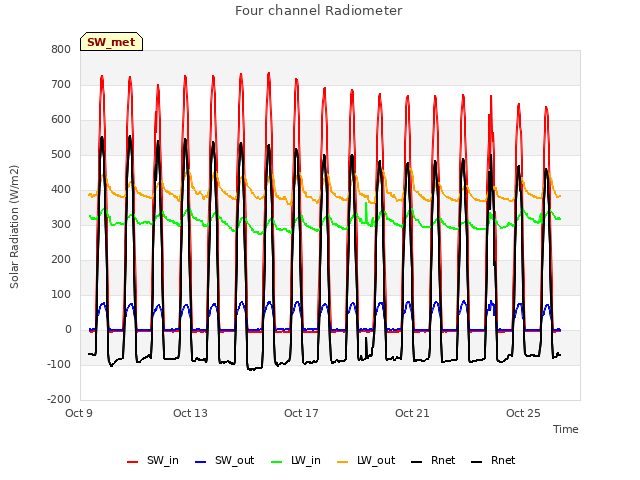Click the 500 y-axis tick label

coord(61,155)
